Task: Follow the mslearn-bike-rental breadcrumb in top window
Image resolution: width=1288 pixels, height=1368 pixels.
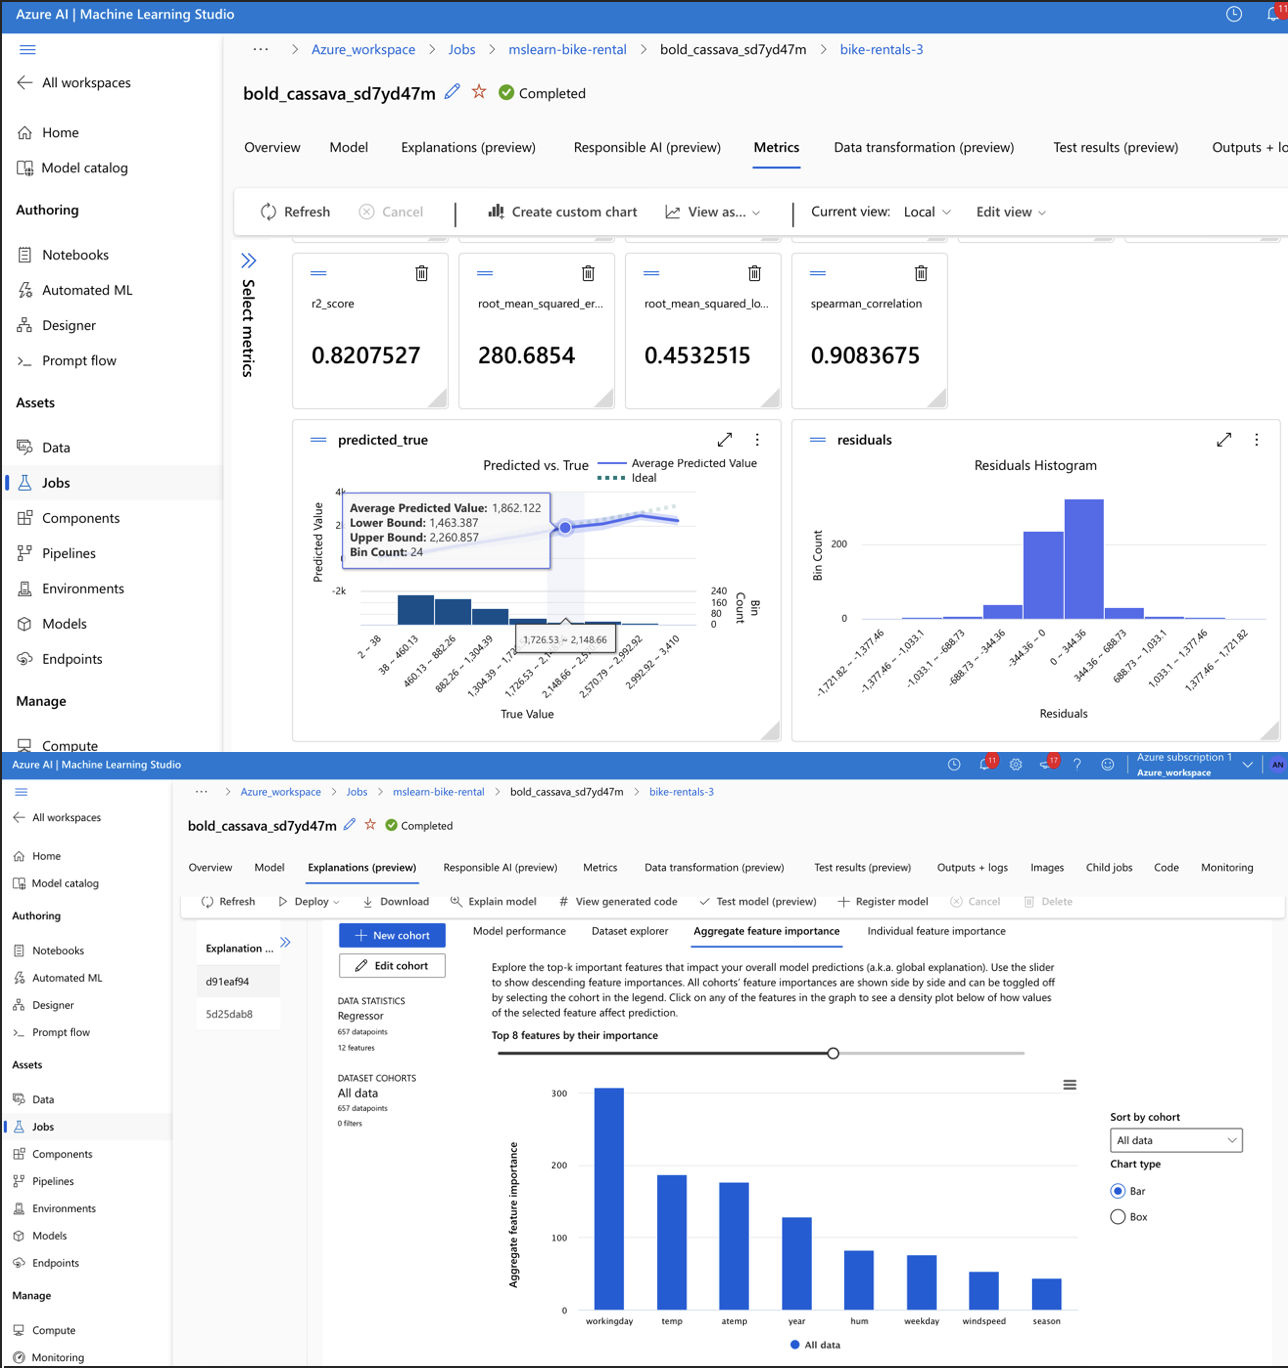Action: pyautogui.click(x=567, y=49)
